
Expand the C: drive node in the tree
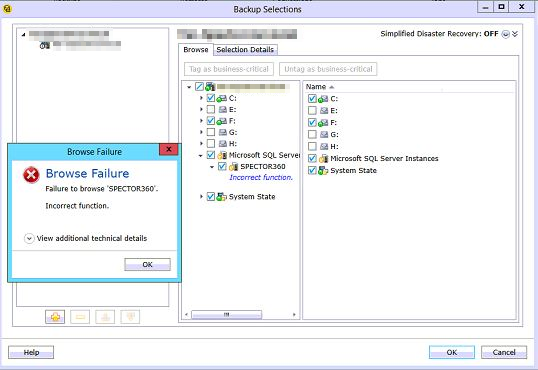point(201,98)
